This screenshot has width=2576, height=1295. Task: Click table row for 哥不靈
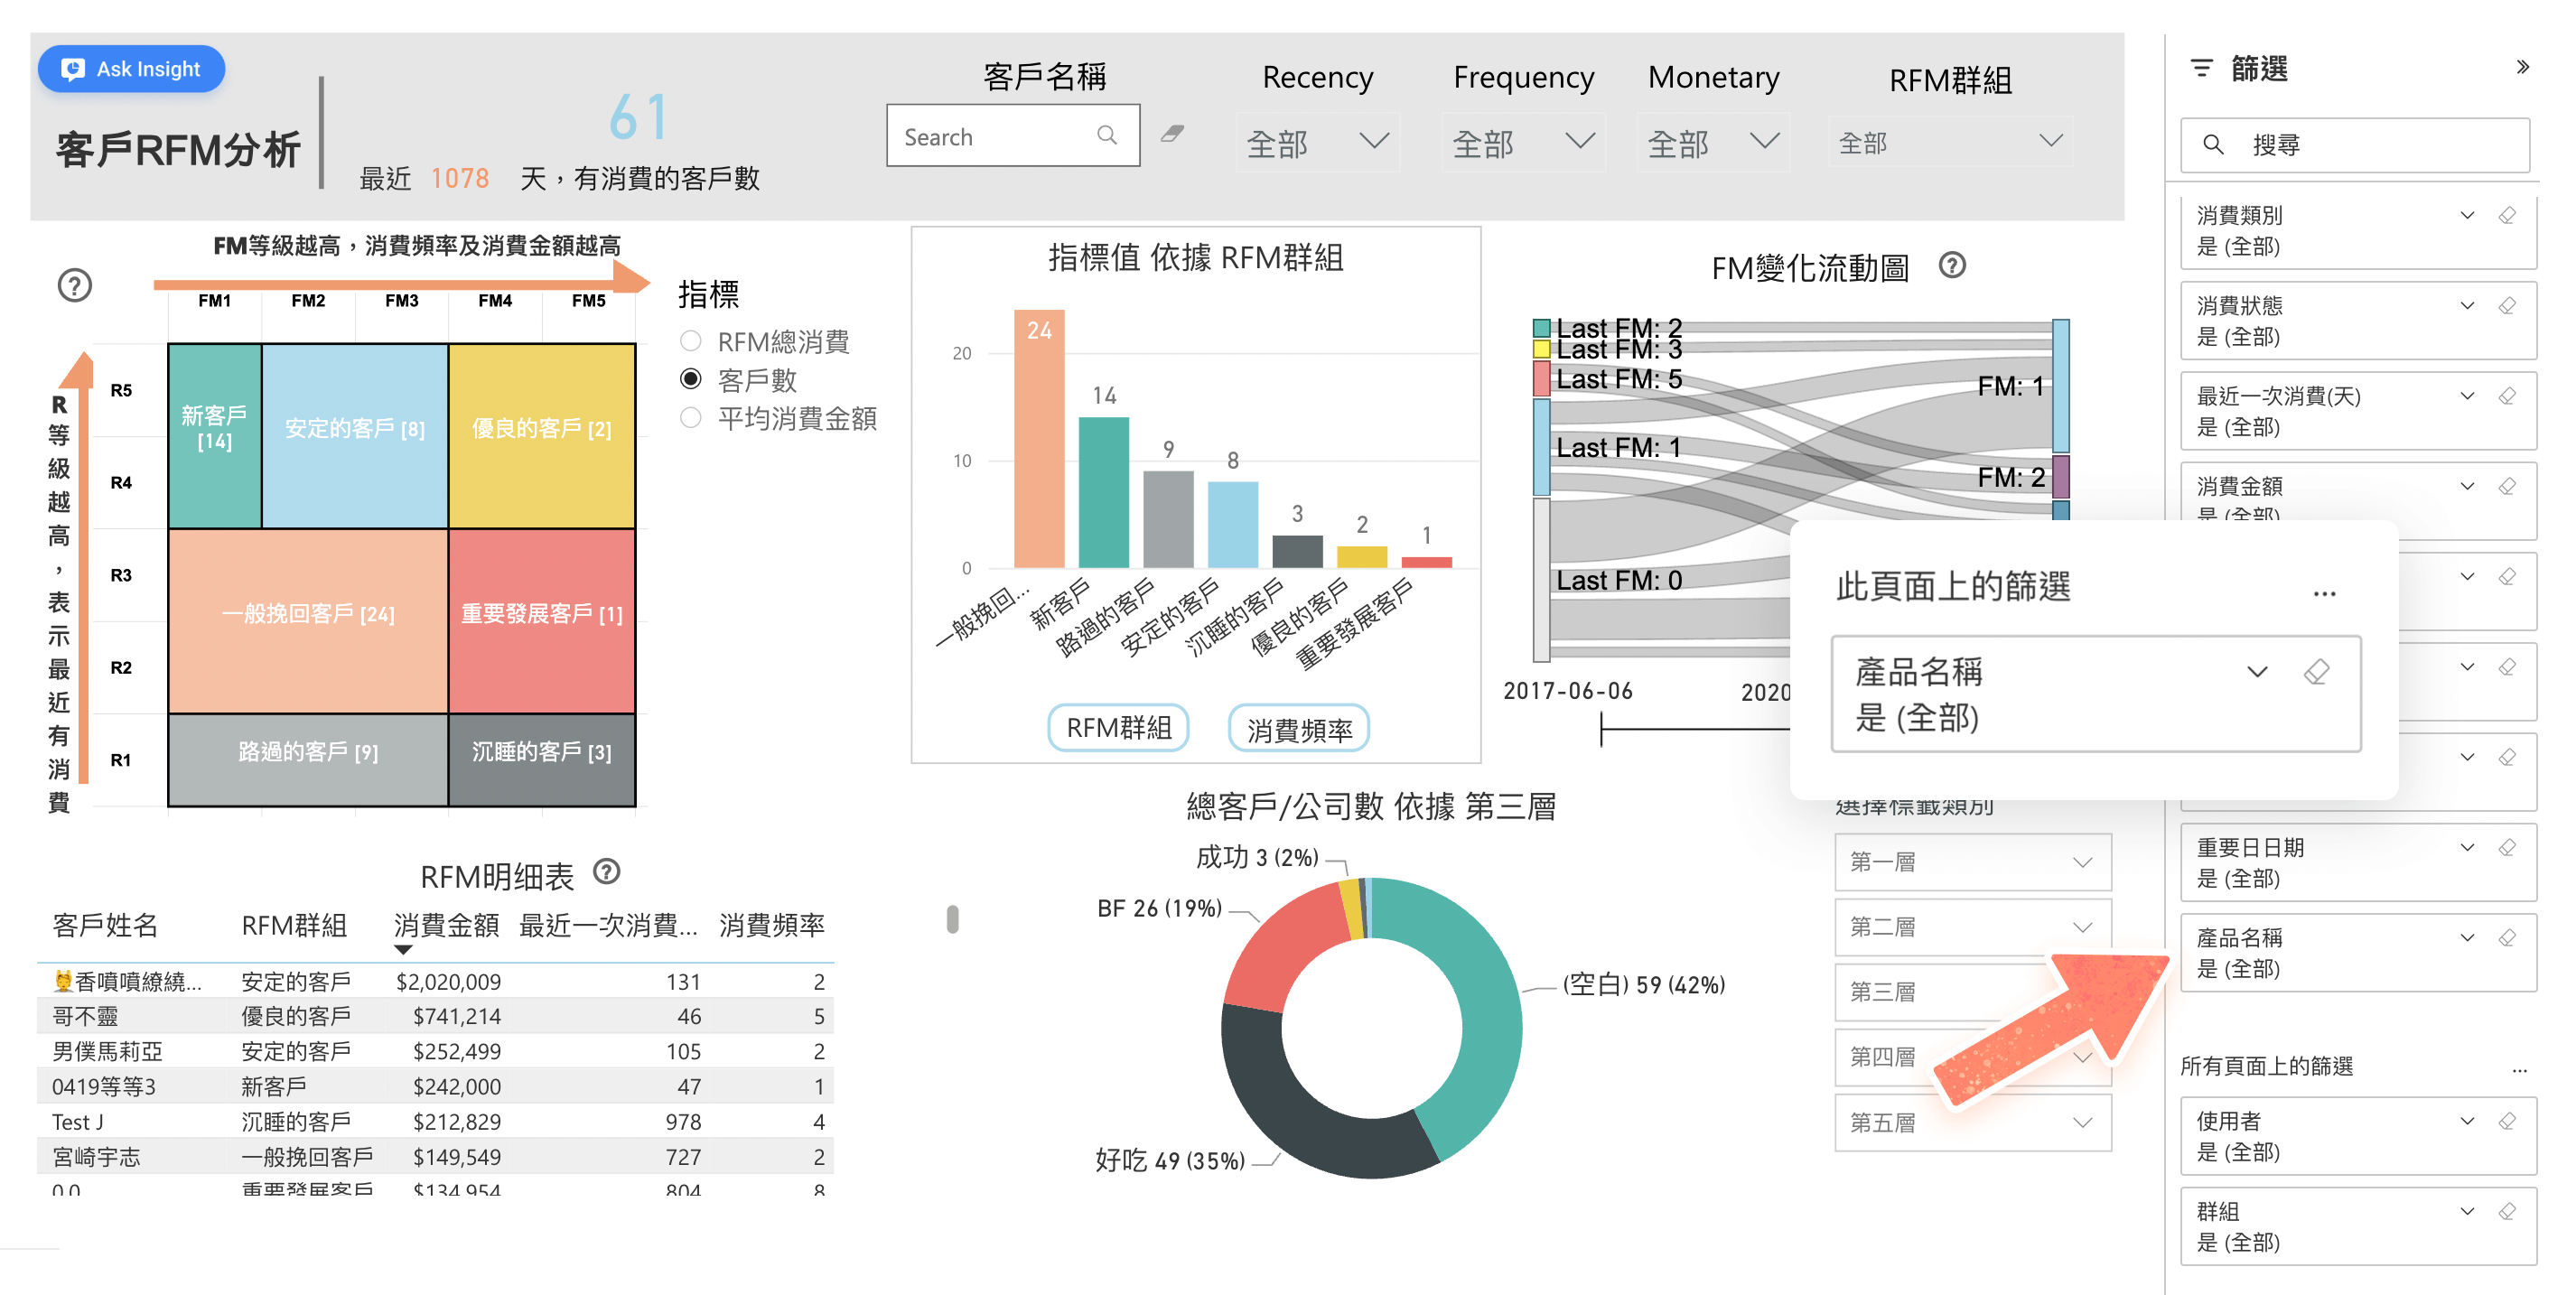[436, 1016]
